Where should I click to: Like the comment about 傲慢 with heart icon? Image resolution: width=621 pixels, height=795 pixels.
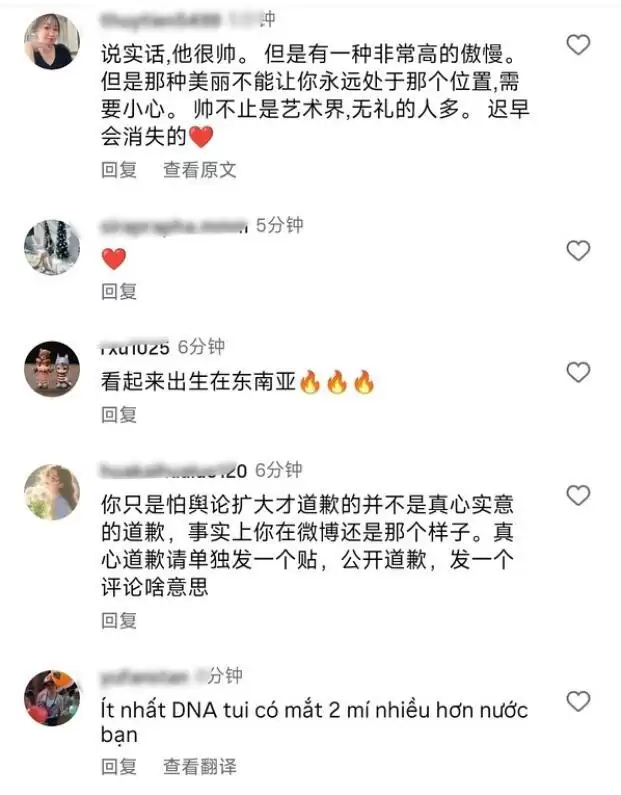click(x=578, y=45)
